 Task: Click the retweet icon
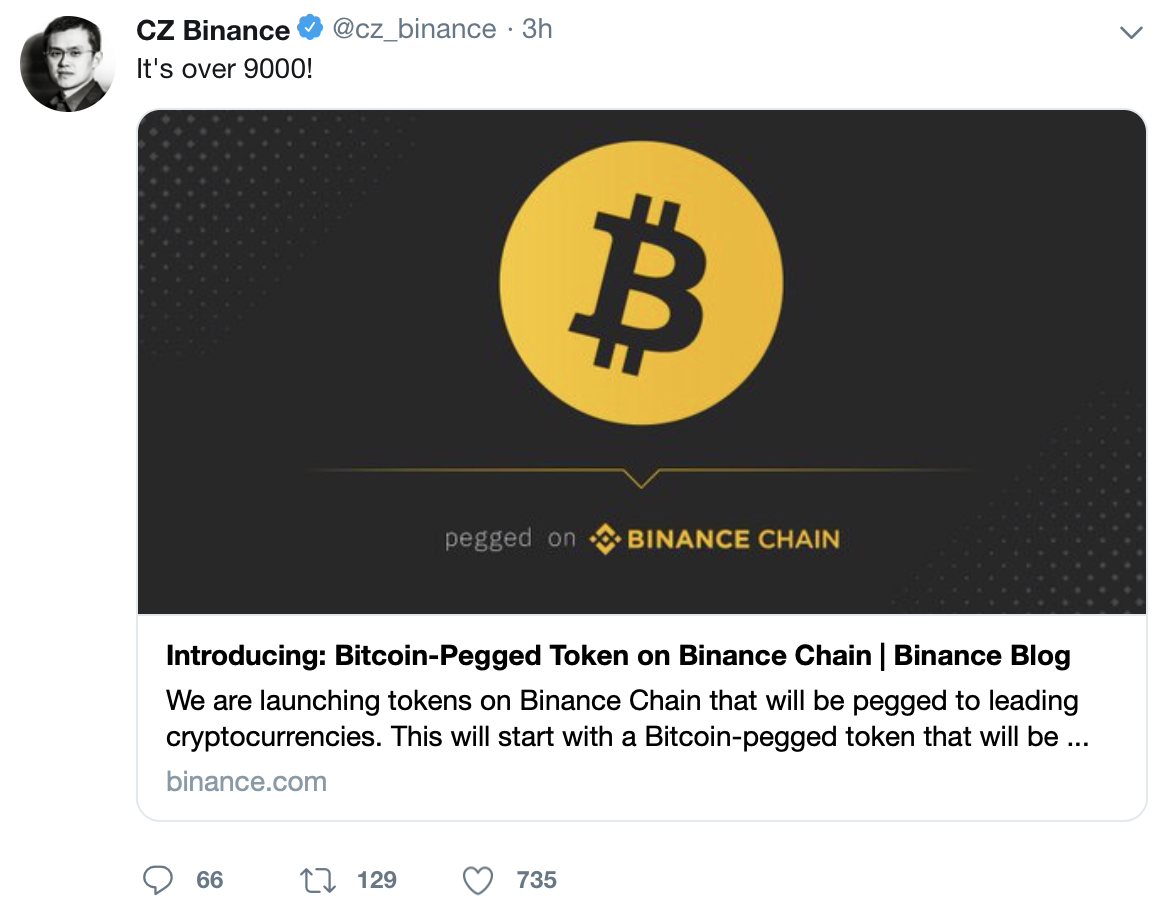coord(319,879)
